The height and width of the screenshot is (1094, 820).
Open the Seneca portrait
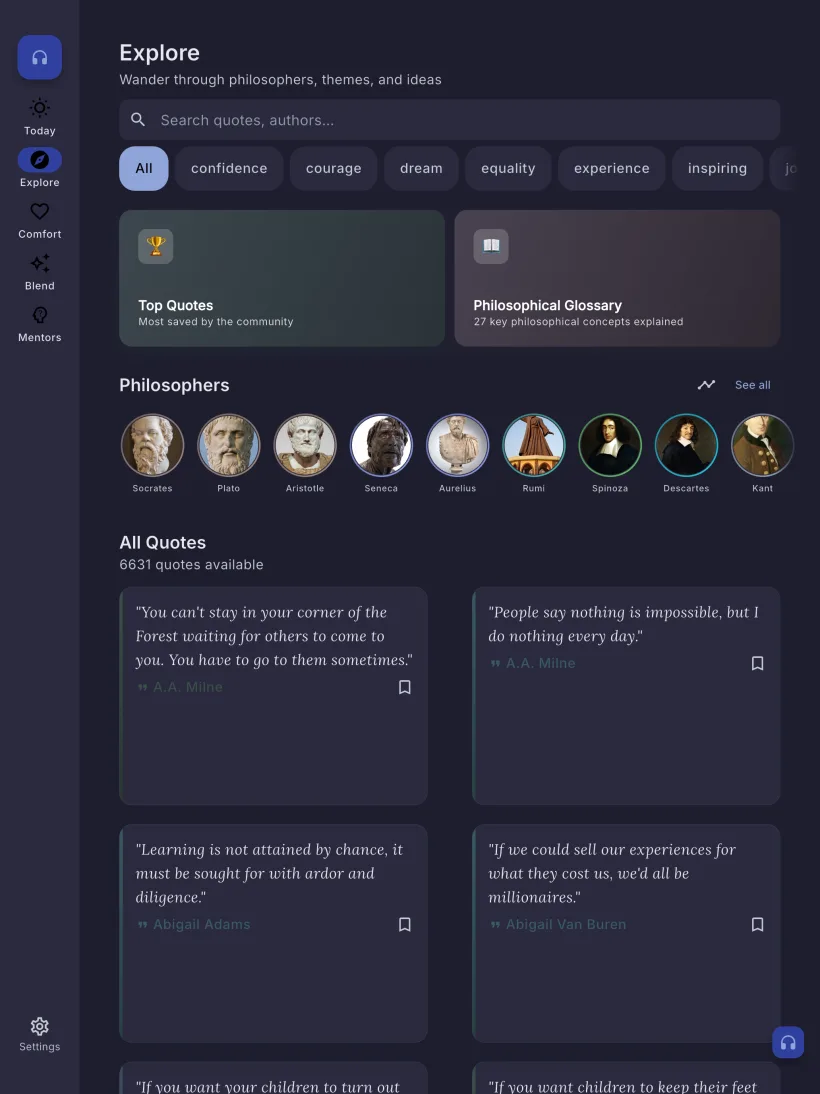click(381, 445)
